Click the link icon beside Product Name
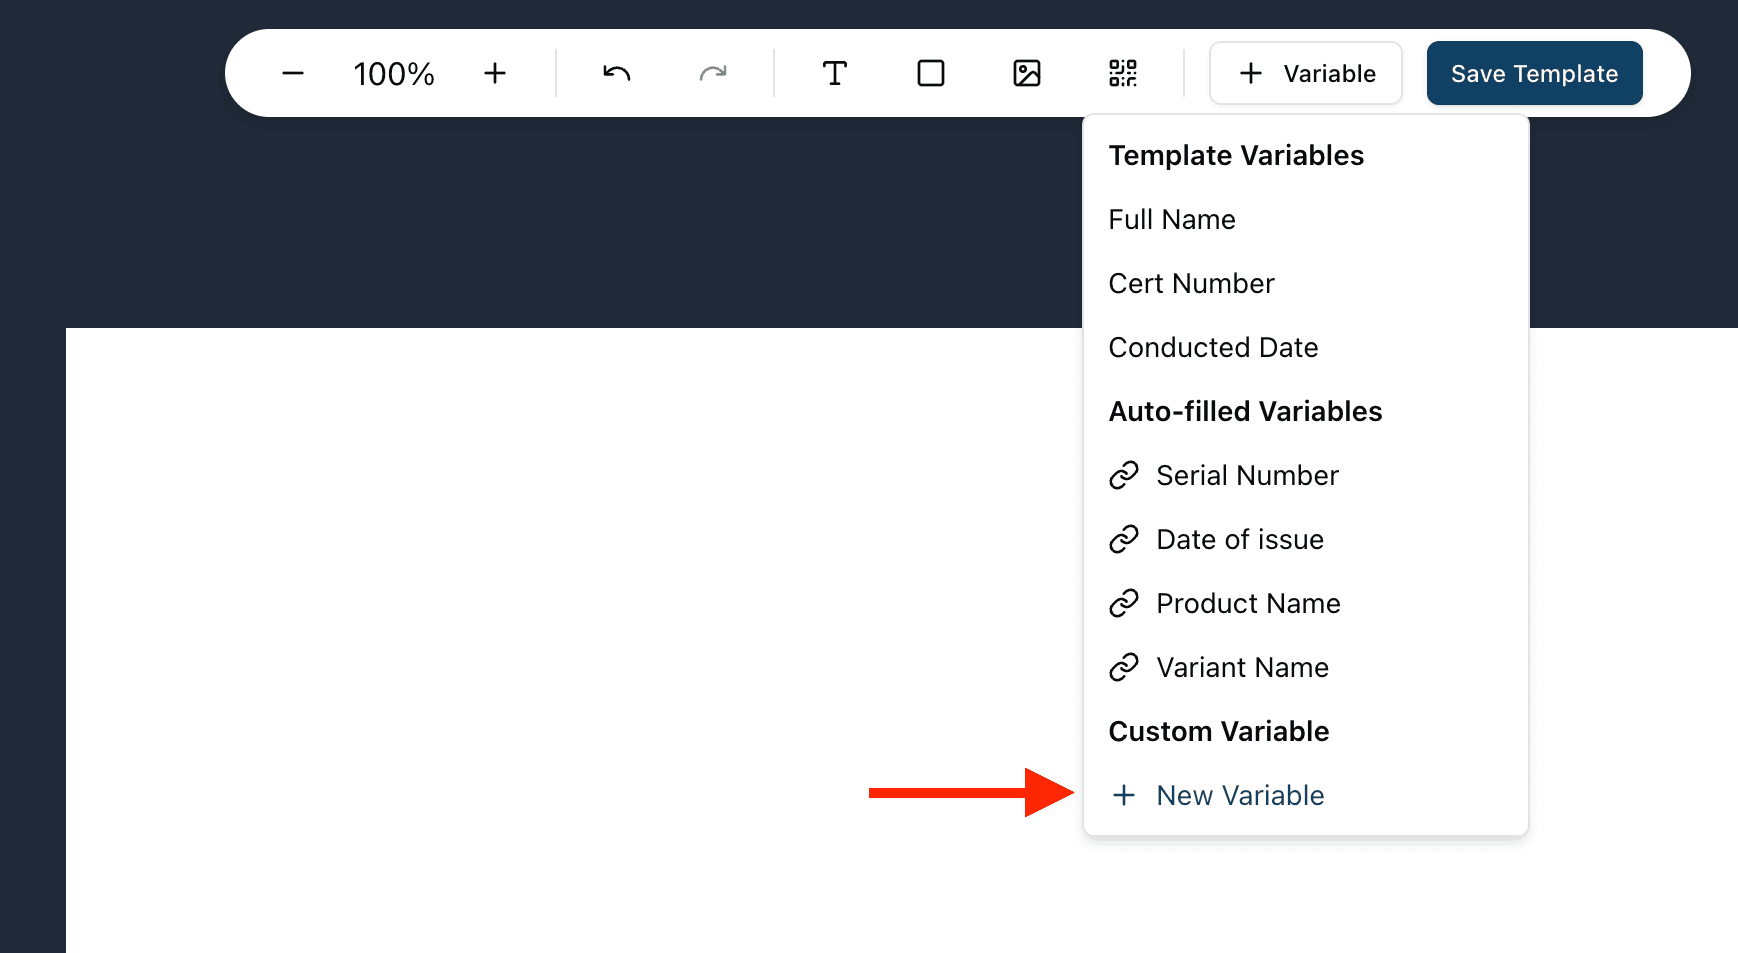This screenshot has width=1738, height=953. (x=1124, y=603)
